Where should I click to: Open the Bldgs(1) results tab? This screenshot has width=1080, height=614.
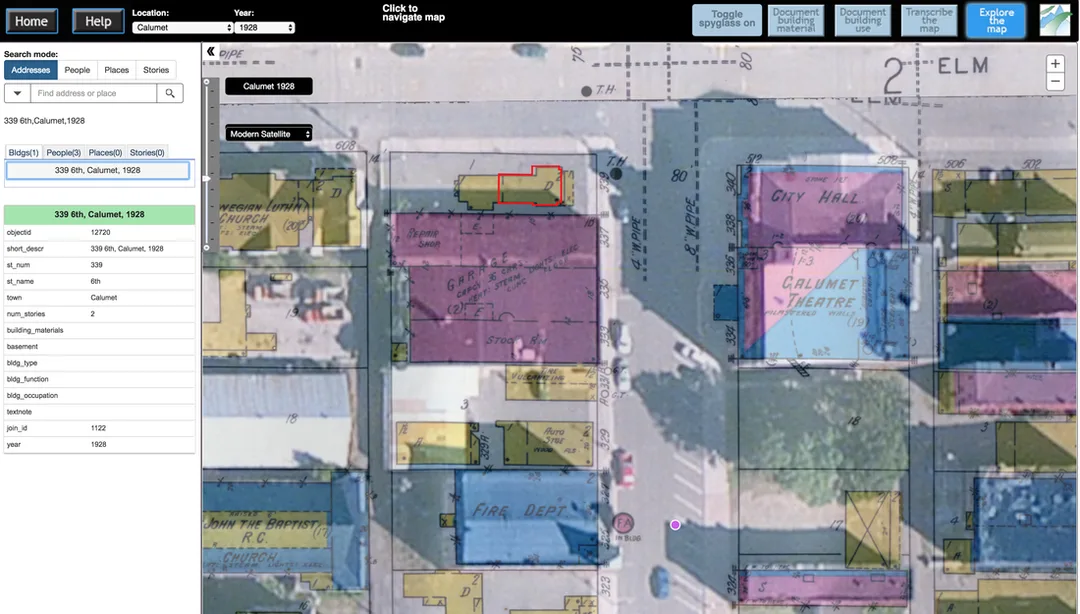pyautogui.click(x=23, y=152)
